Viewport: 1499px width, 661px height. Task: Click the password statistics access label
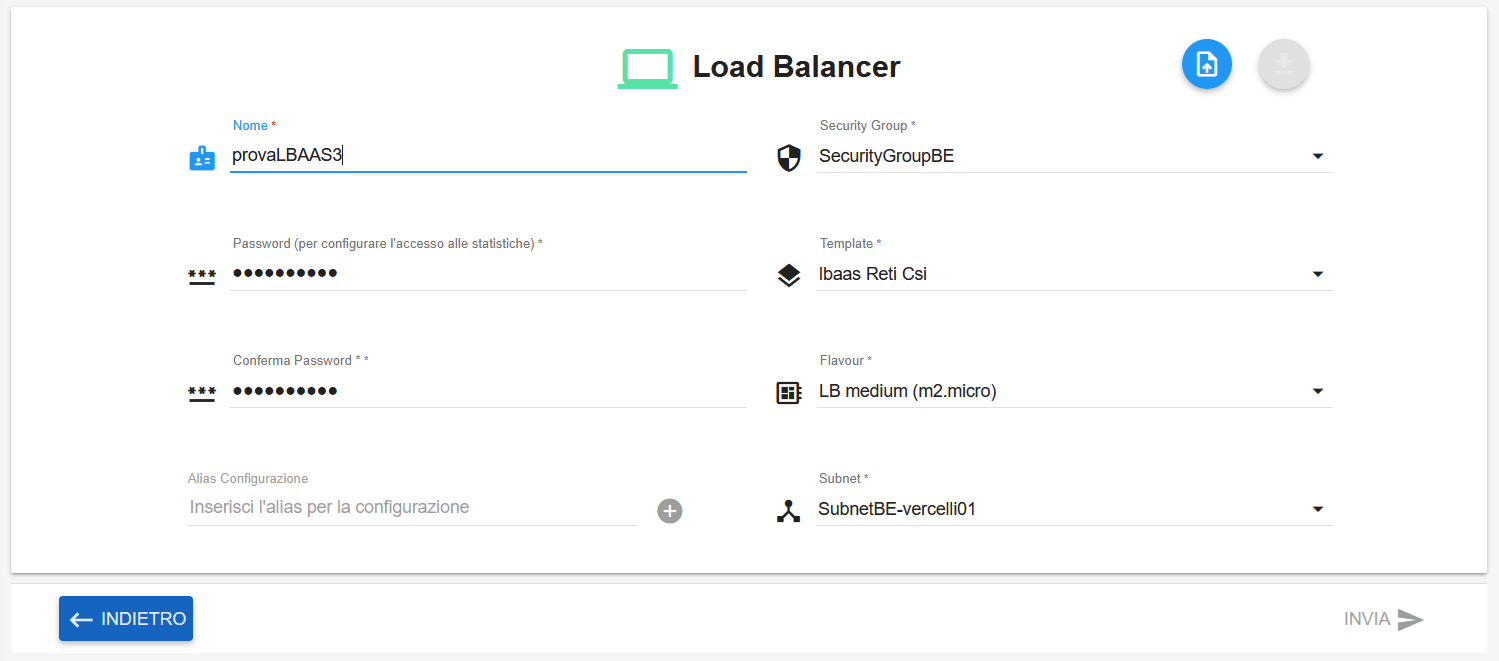[x=387, y=244]
